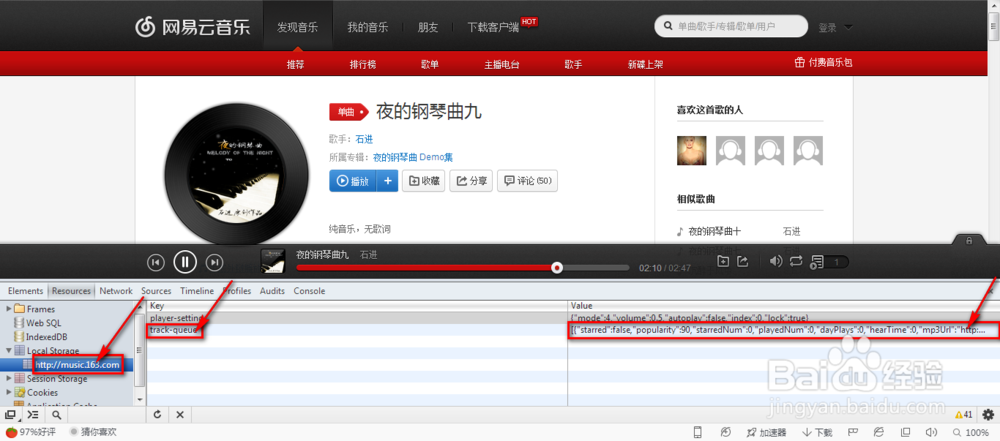1000x441 pixels.
Task: Click the 100% zoom level control
Action: pyautogui.click(x=969, y=432)
